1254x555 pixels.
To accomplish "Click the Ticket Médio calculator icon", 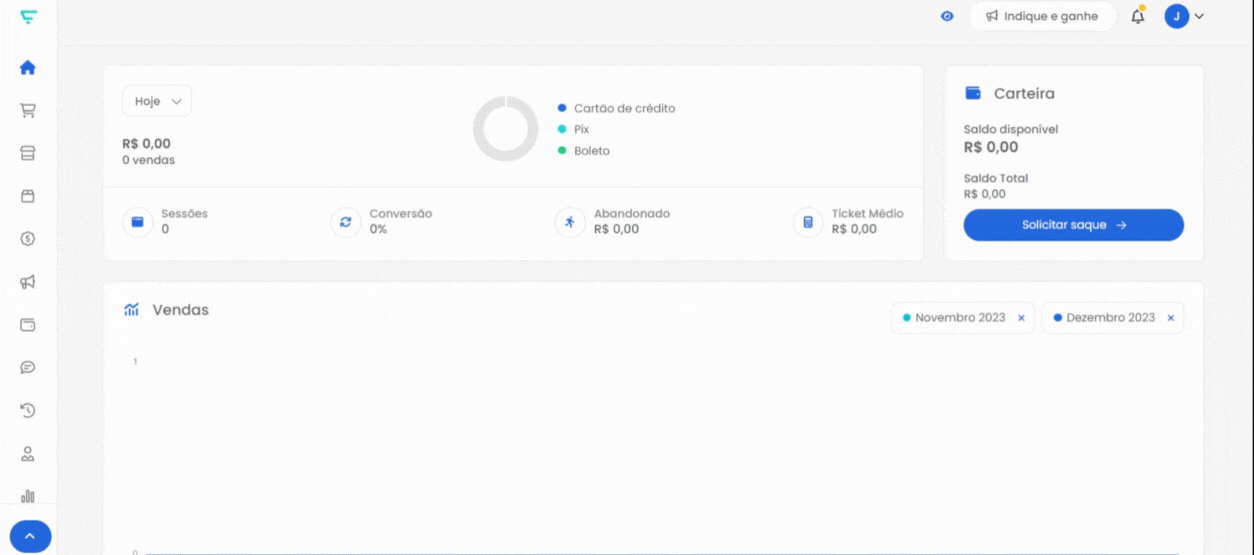I will [808, 222].
